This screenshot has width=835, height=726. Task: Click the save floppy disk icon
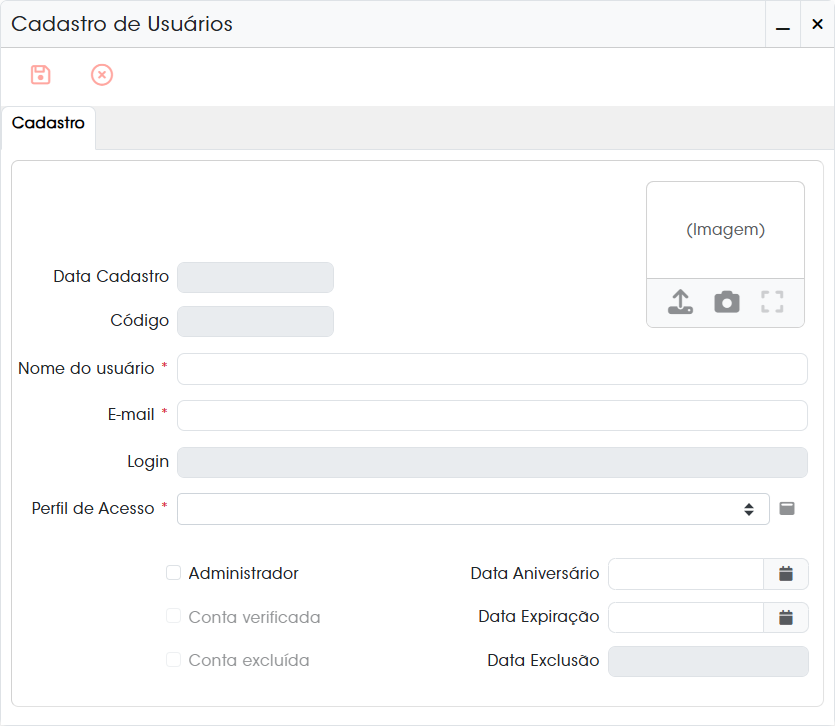[x=40, y=75]
